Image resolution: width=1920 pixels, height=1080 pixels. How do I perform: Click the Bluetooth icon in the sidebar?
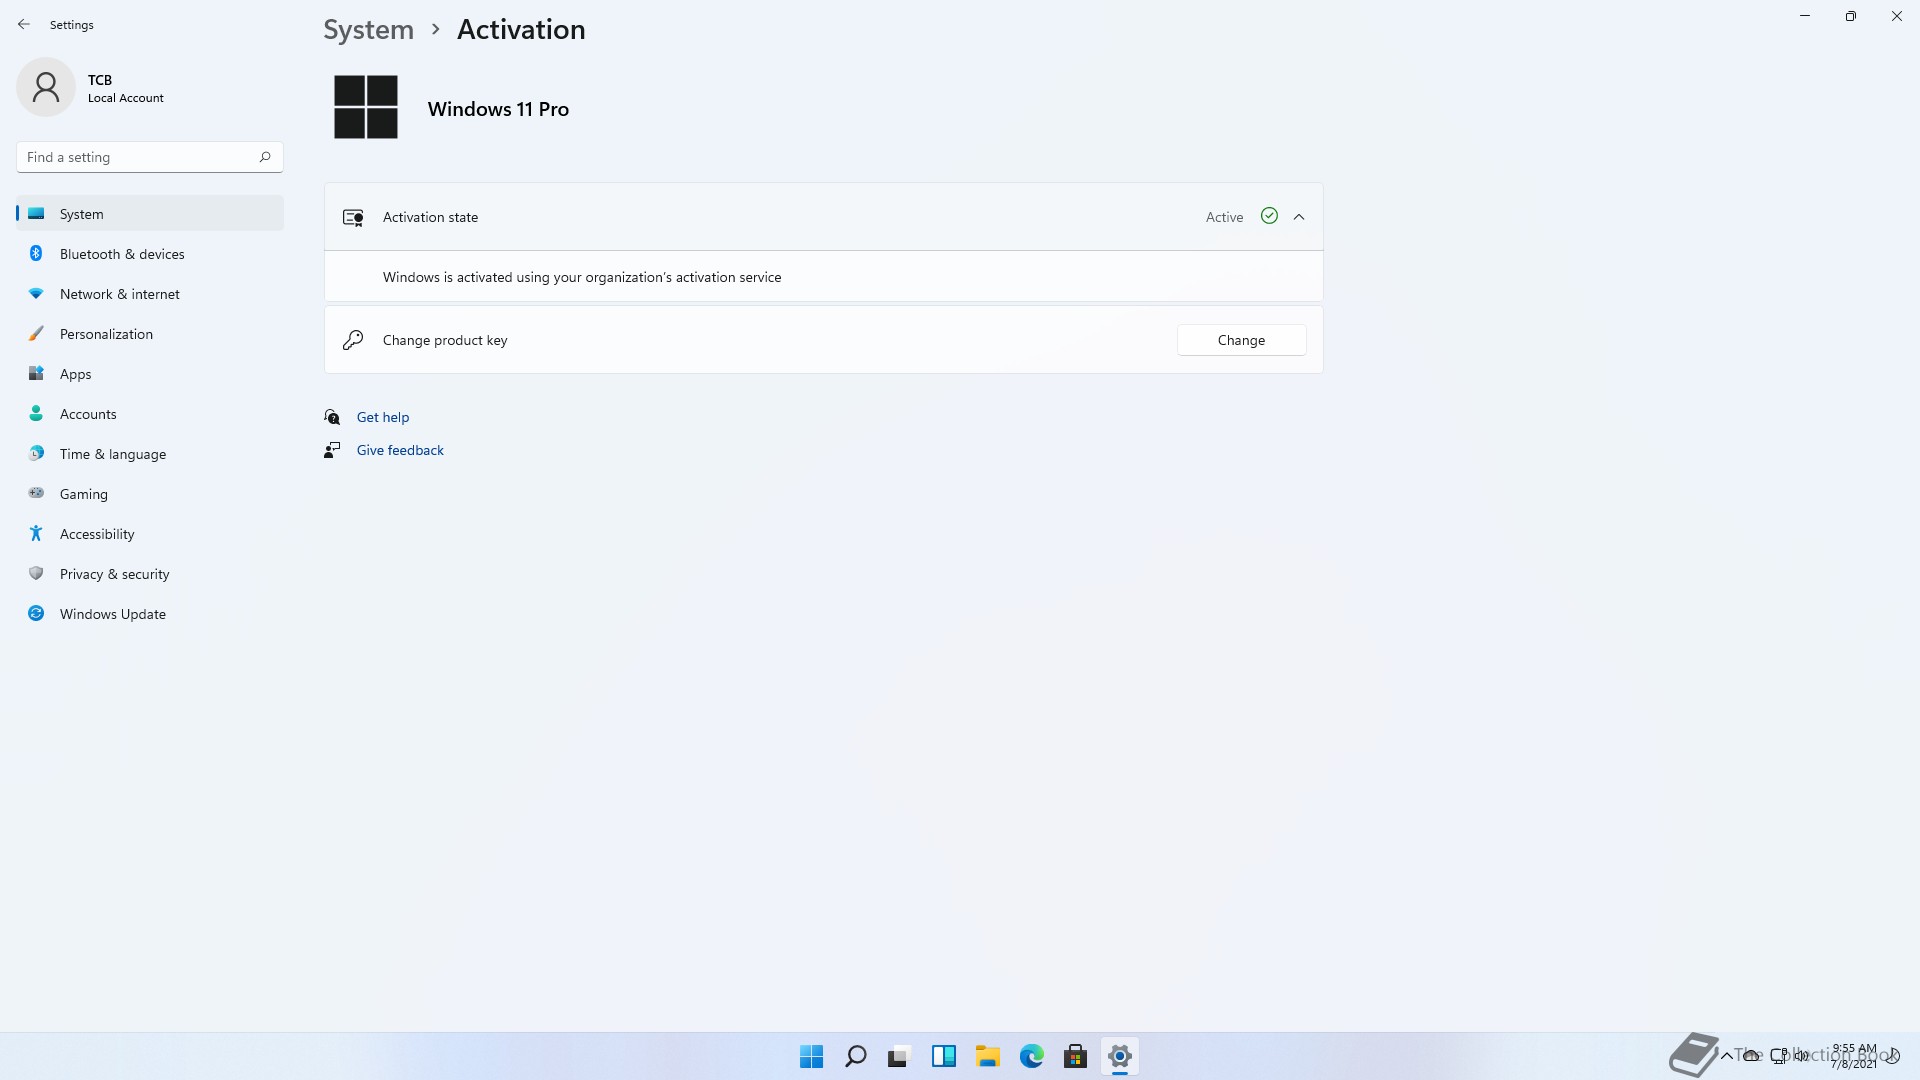pyautogui.click(x=36, y=254)
